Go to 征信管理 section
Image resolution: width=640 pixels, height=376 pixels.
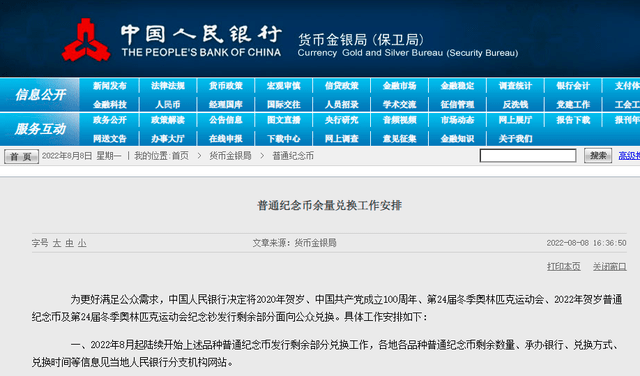(x=458, y=105)
